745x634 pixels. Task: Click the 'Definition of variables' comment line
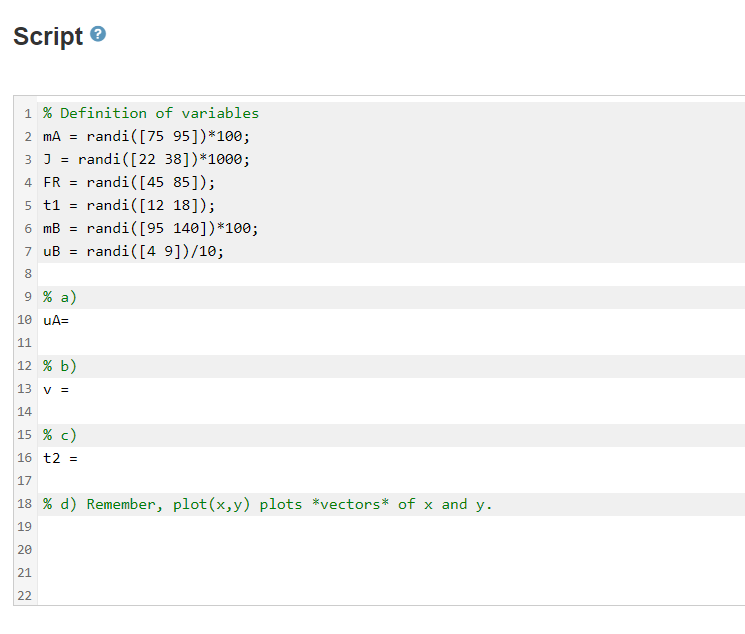tap(151, 114)
